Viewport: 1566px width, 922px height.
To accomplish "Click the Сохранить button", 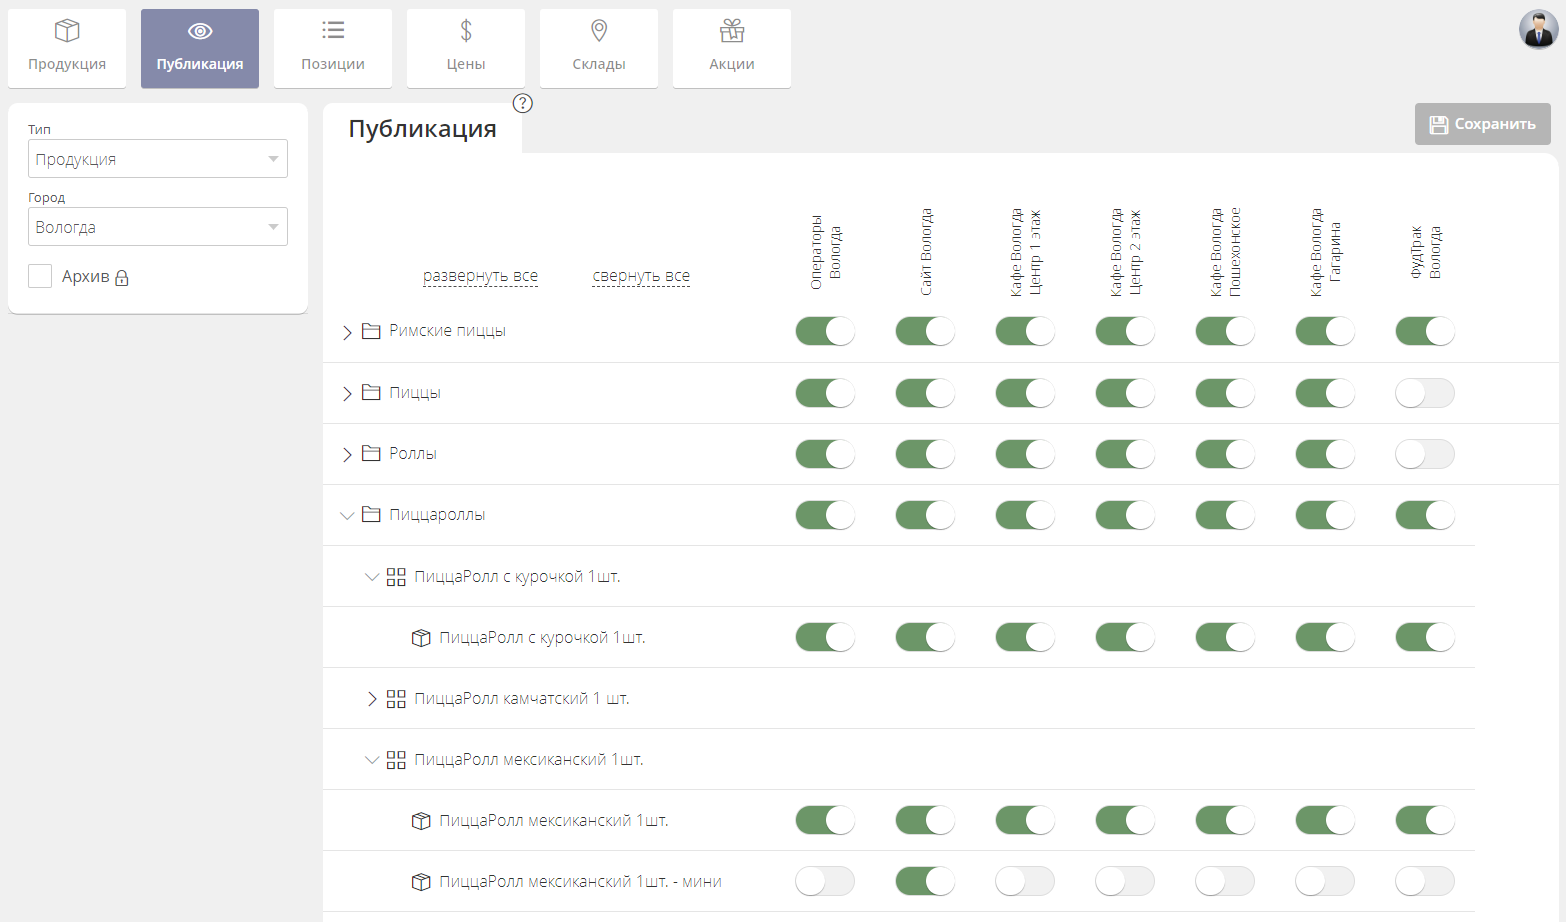I will (1482, 124).
